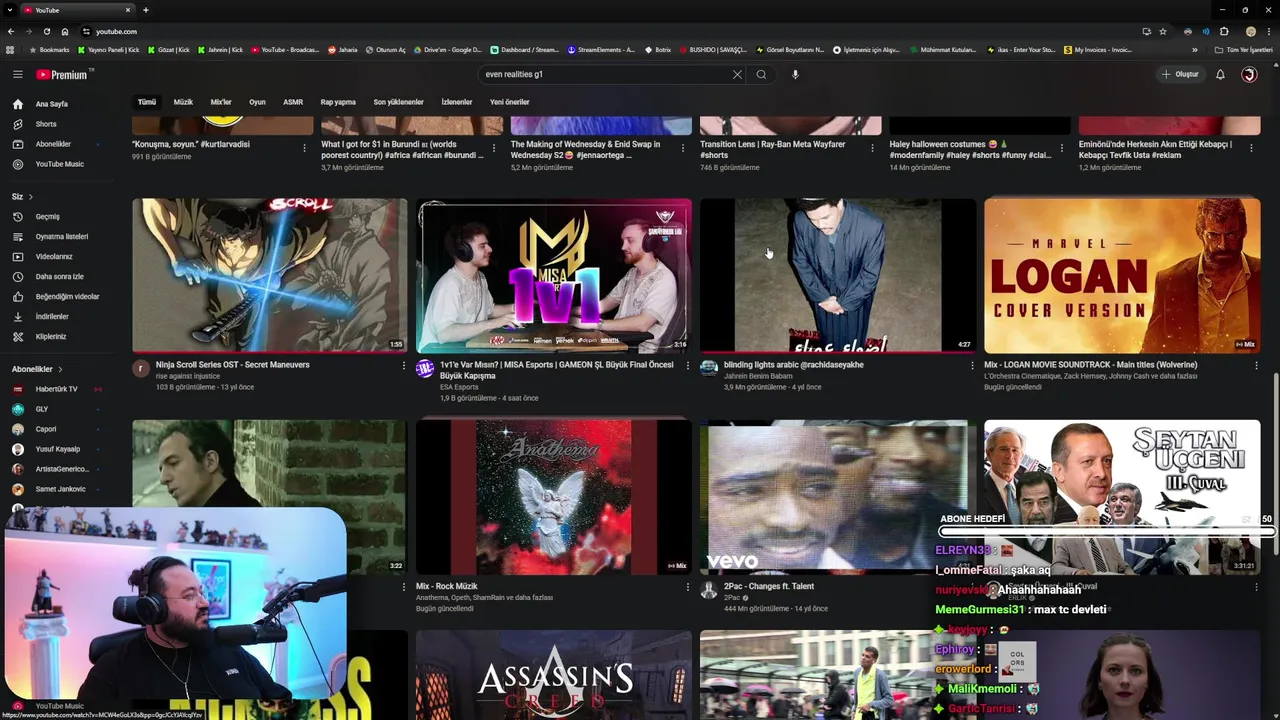Open Daha sonra izle list
The image size is (1280, 720).
pos(59,277)
